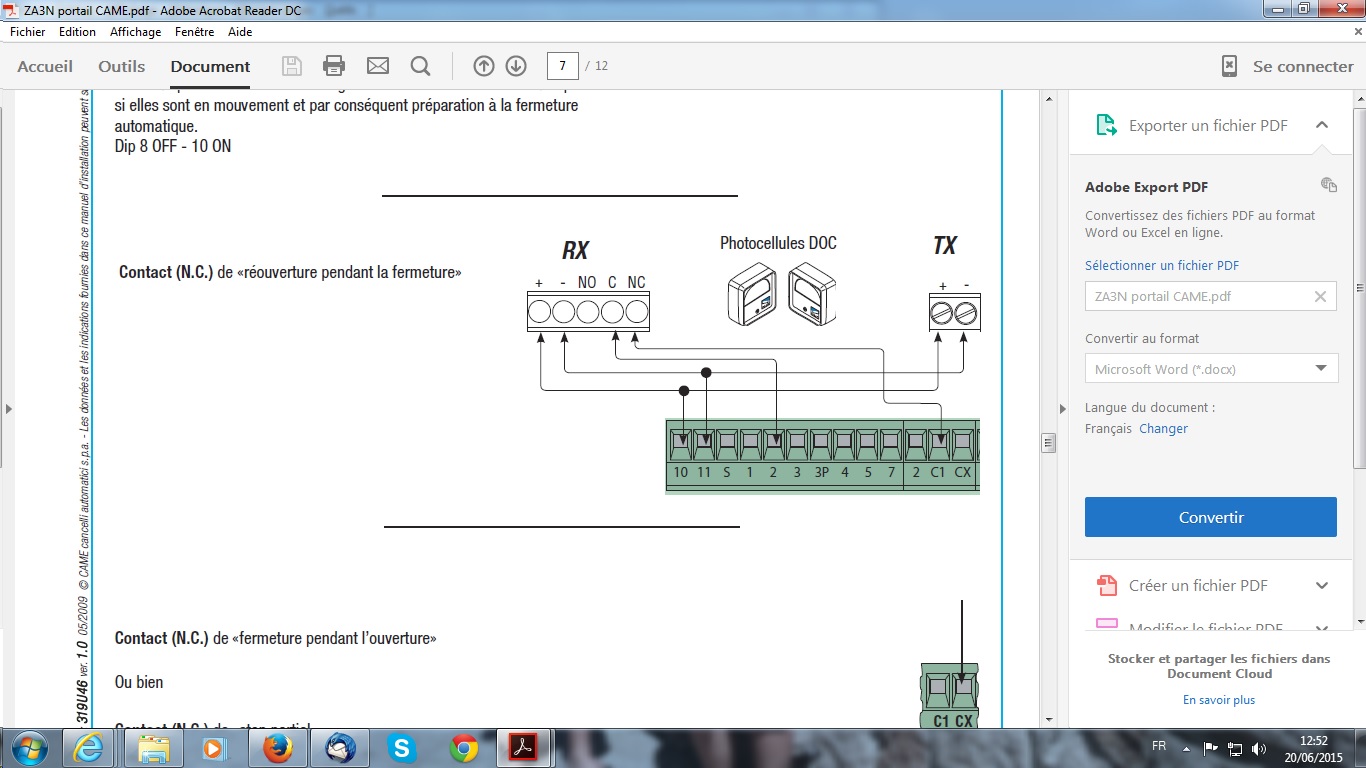Show hidden system tray icons

[1188, 748]
